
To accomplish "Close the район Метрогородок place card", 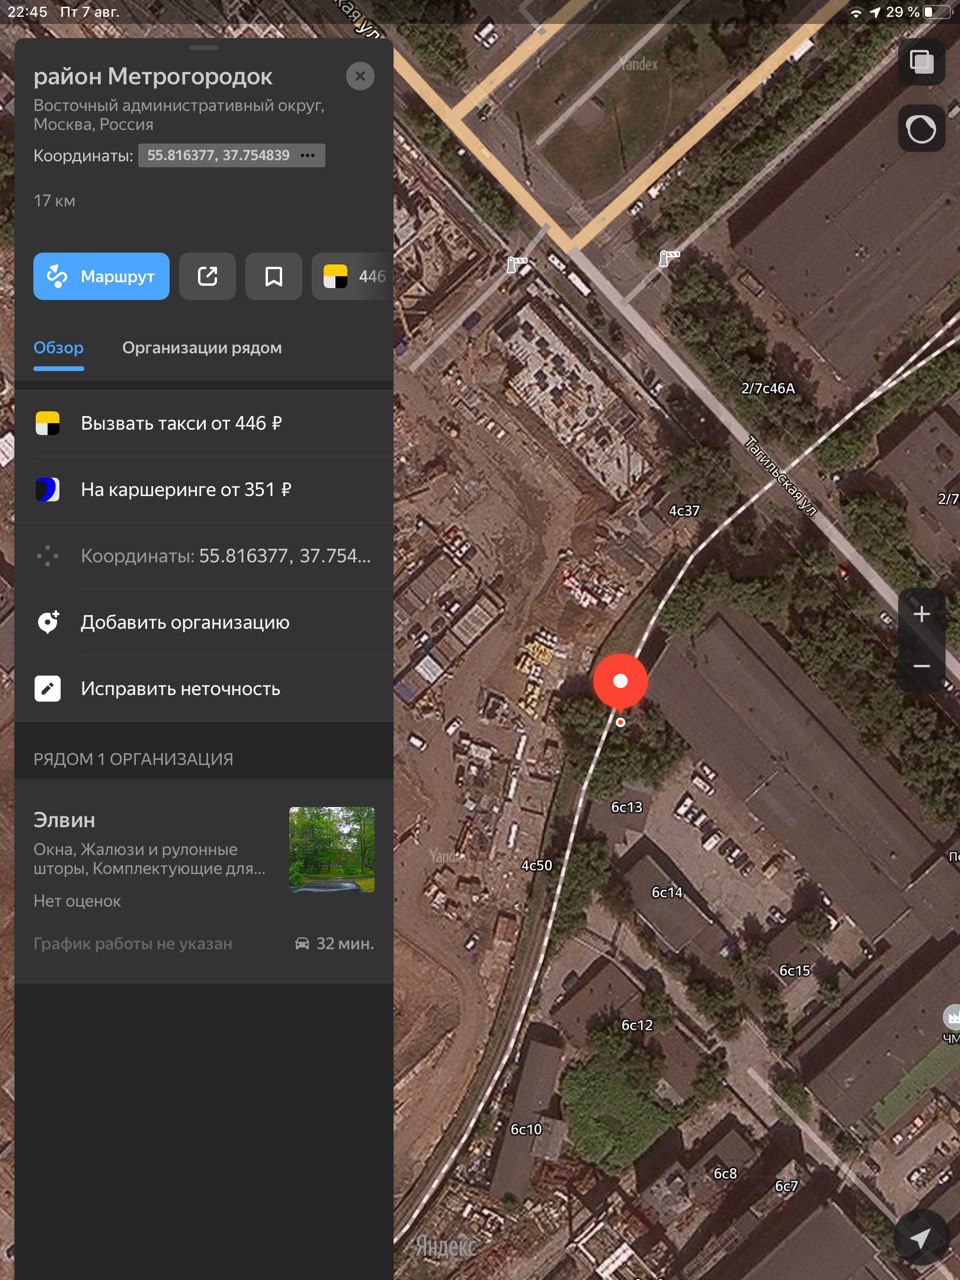I will coord(360,76).
